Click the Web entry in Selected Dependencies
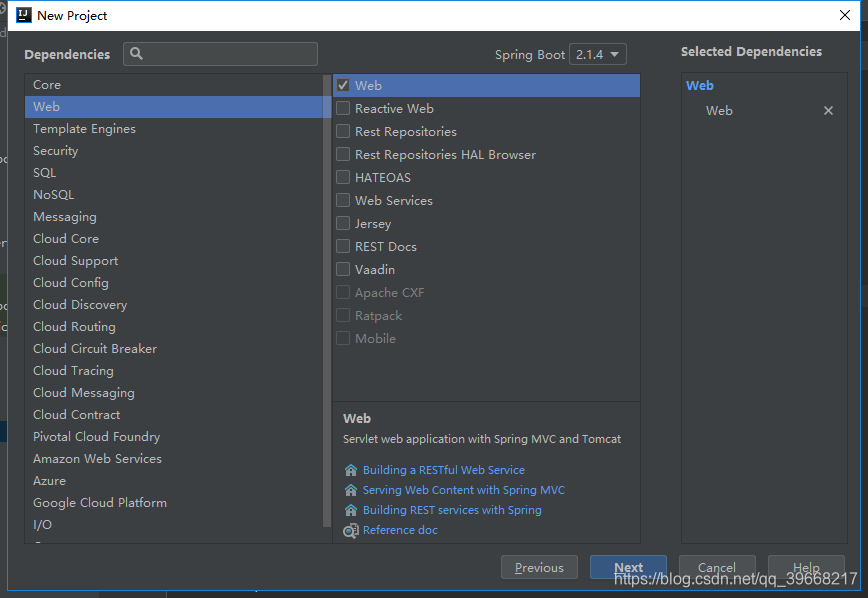 click(719, 111)
